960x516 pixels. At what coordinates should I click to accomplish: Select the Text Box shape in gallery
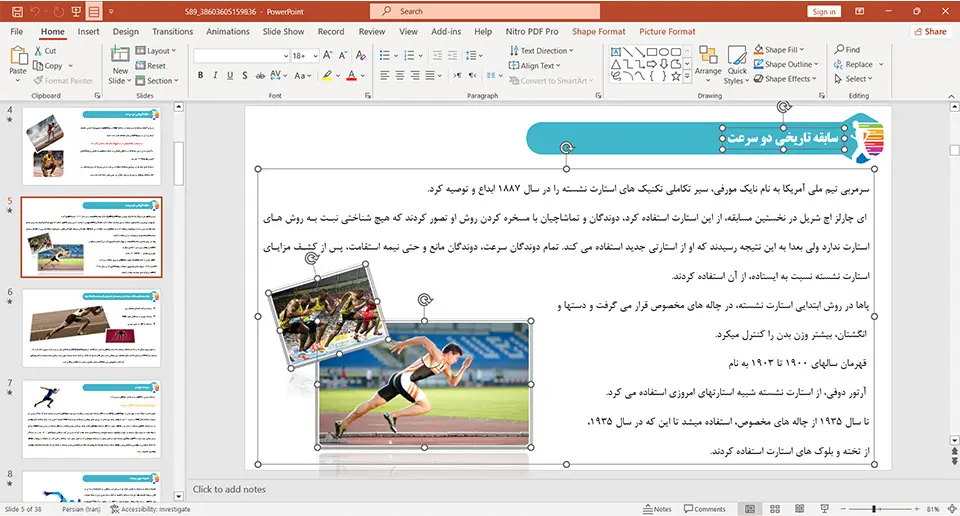tap(616, 52)
